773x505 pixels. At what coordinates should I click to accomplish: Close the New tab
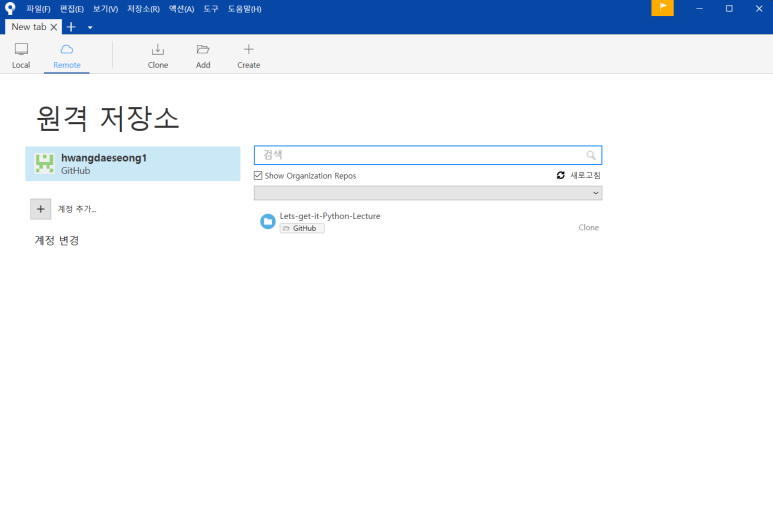[54, 27]
